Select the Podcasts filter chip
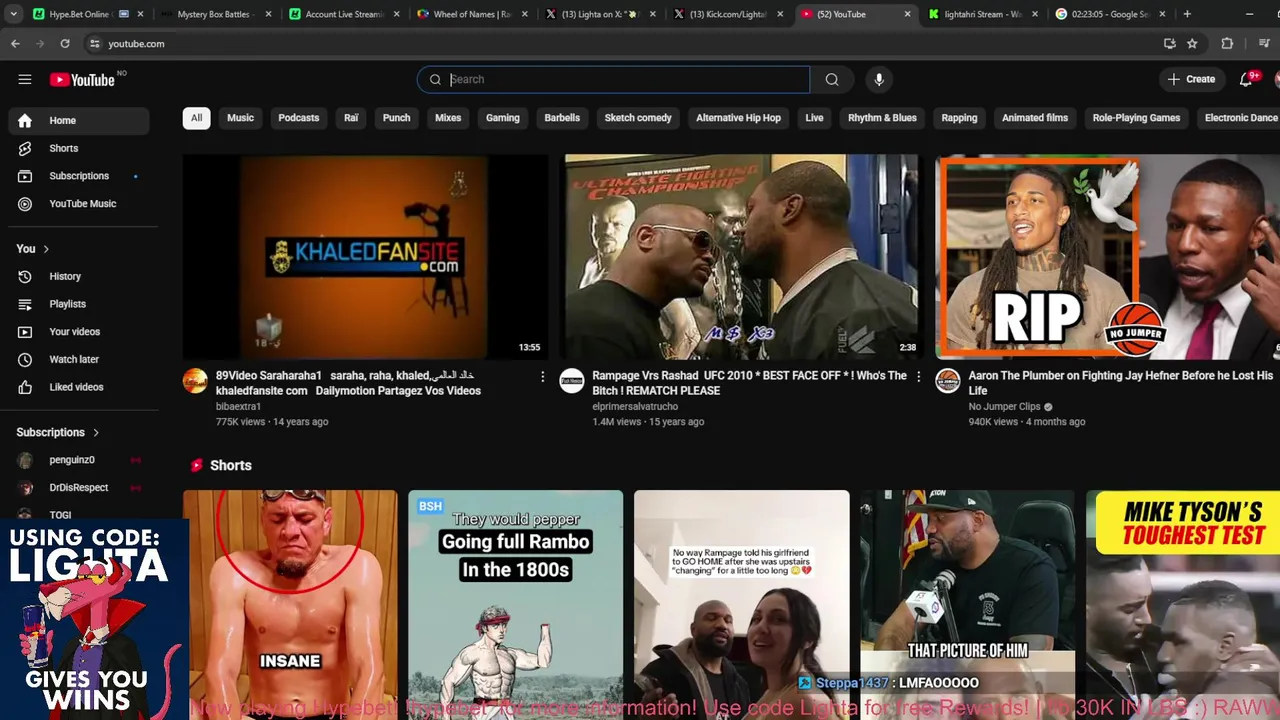 coord(298,118)
